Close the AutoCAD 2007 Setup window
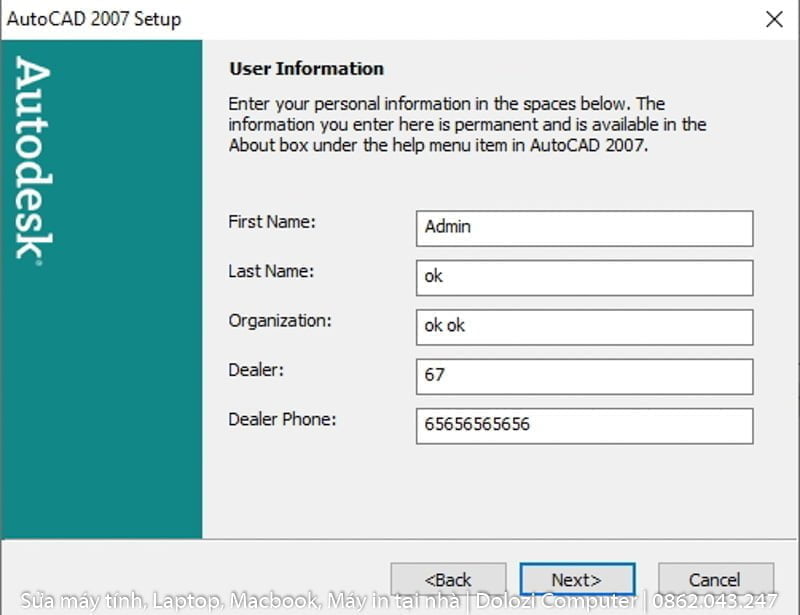This screenshot has height=615, width=800. pyautogui.click(x=773, y=19)
